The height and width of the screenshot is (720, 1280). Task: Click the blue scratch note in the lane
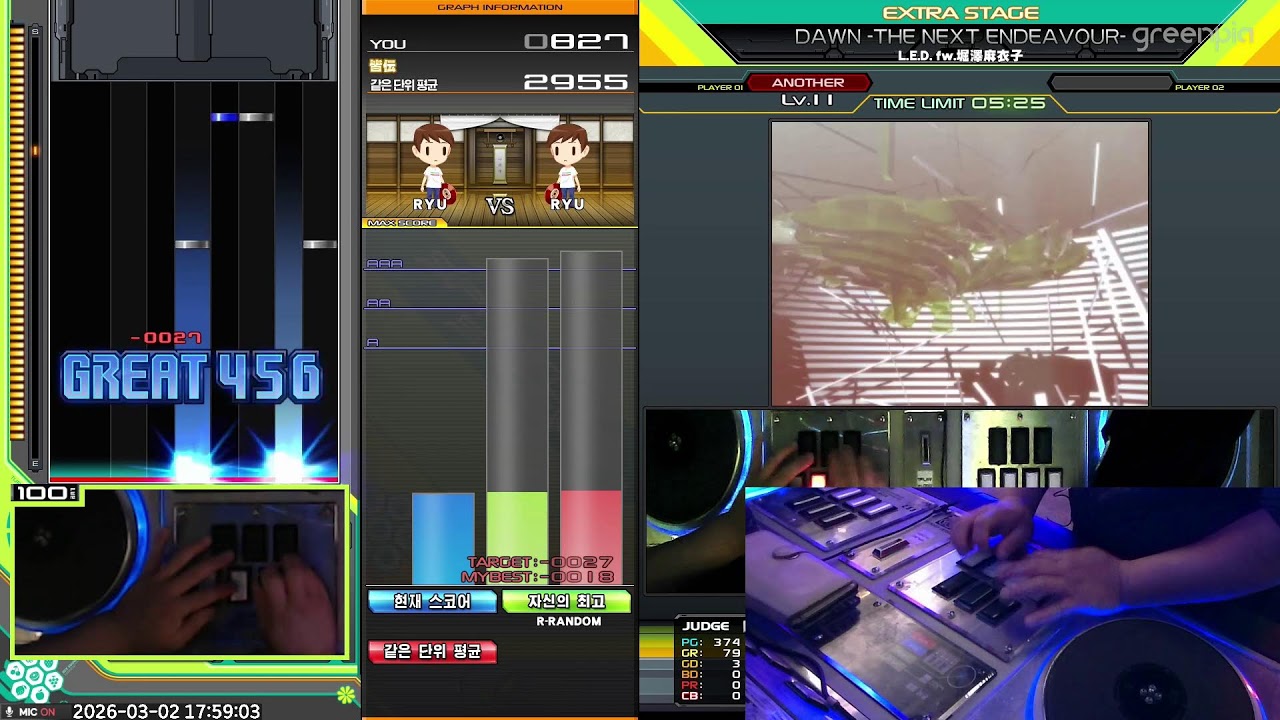[224, 117]
